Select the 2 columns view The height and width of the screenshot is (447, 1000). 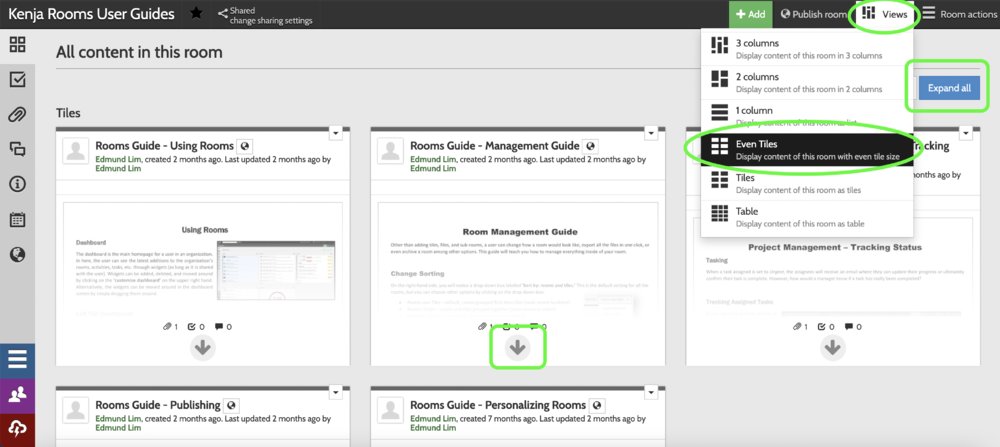(807, 82)
